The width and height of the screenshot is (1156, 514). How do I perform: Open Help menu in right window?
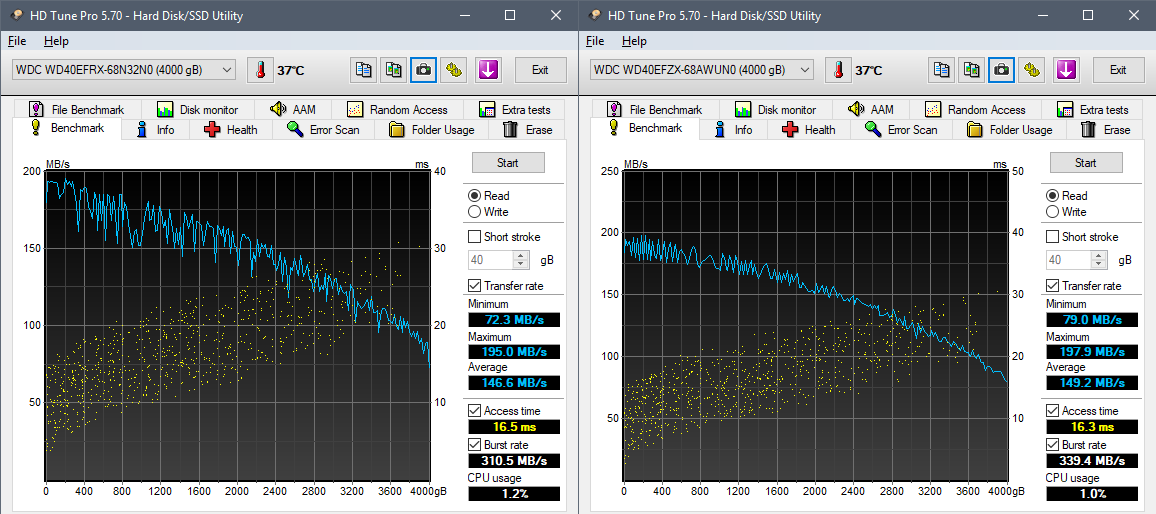[x=633, y=41]
